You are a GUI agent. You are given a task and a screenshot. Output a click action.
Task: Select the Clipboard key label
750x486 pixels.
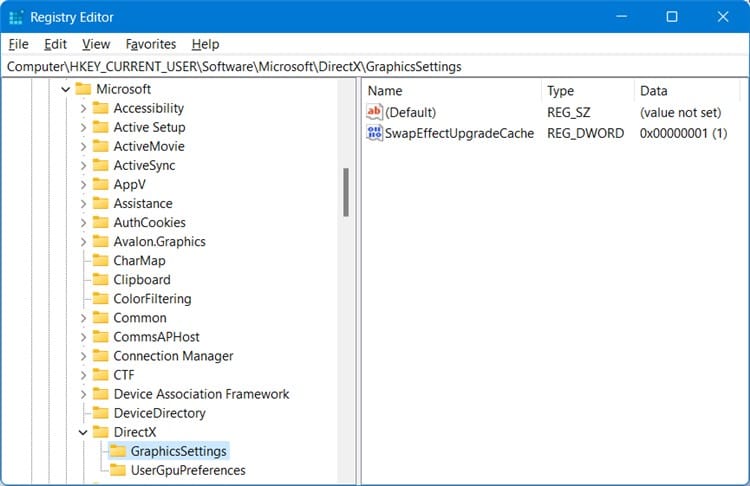[x=142, y=280]
